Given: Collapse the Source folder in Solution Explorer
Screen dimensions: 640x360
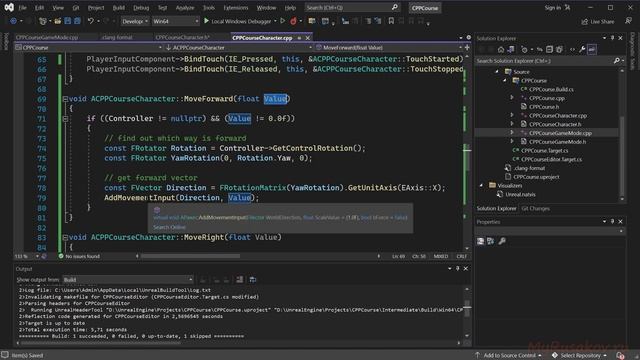Looking at the screenshot, I should pyautogui.click(x=497, y=71).
